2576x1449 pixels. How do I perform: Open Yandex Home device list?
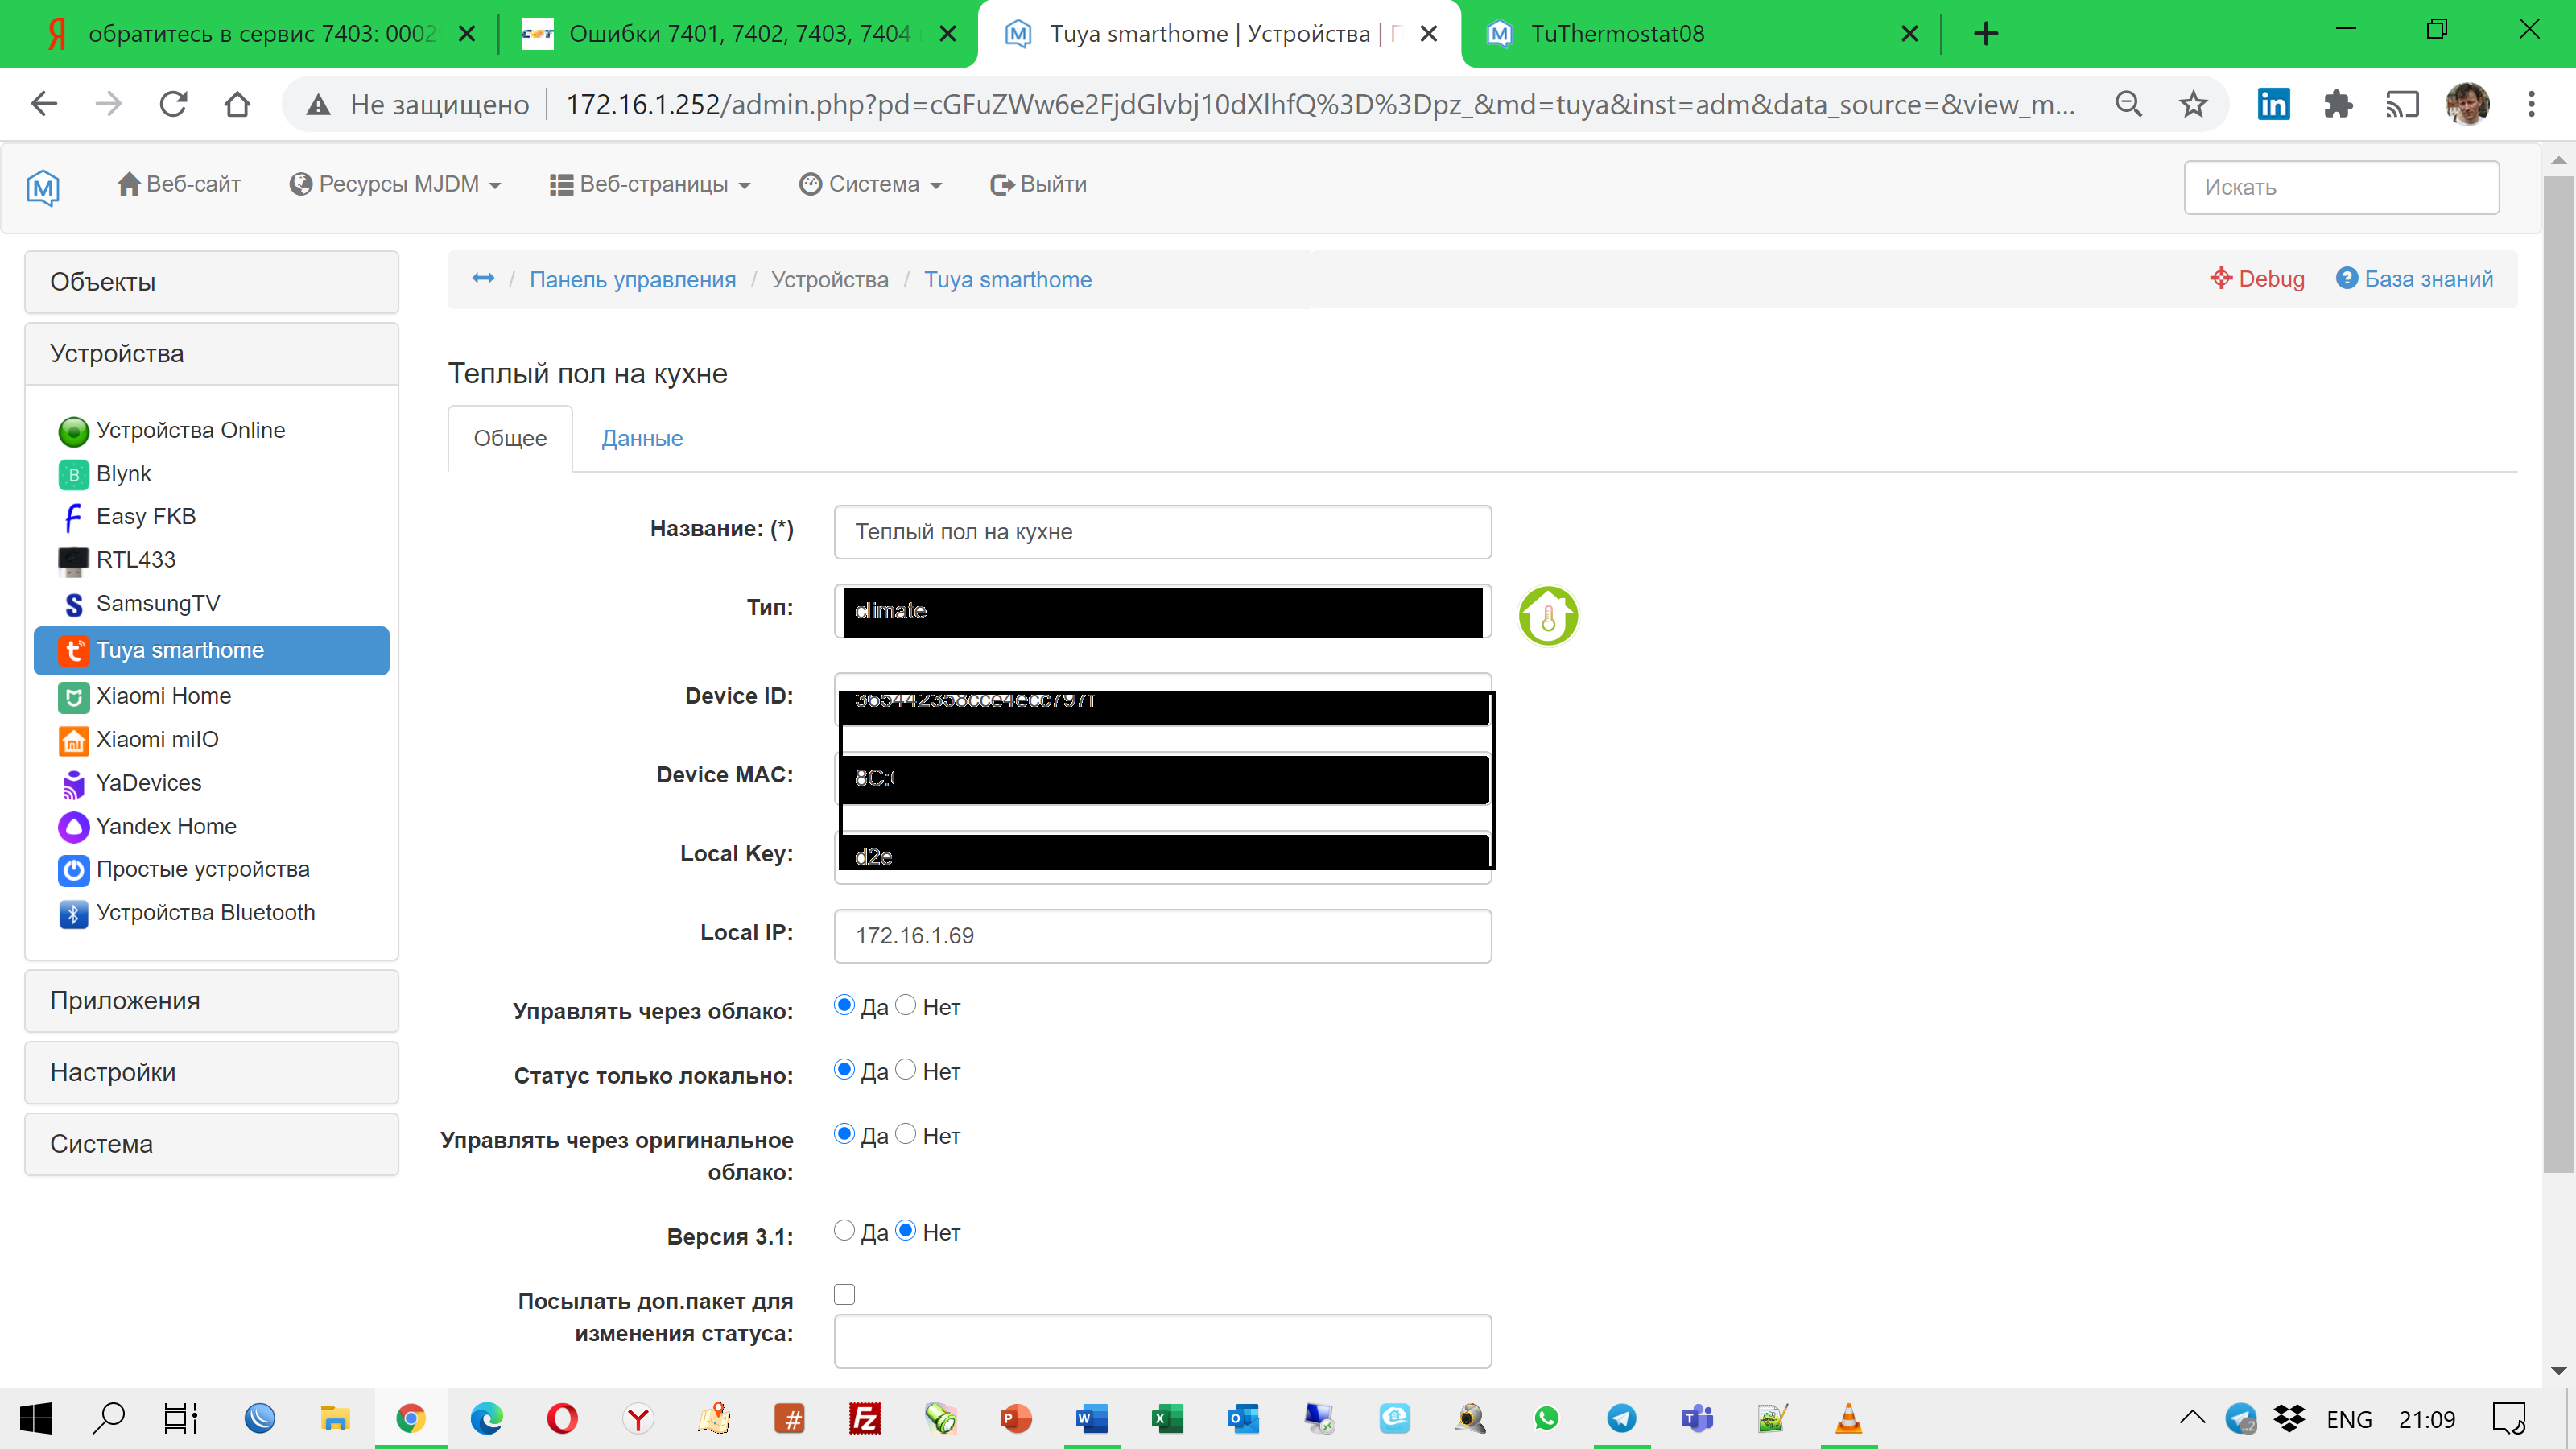pos(166,826)
